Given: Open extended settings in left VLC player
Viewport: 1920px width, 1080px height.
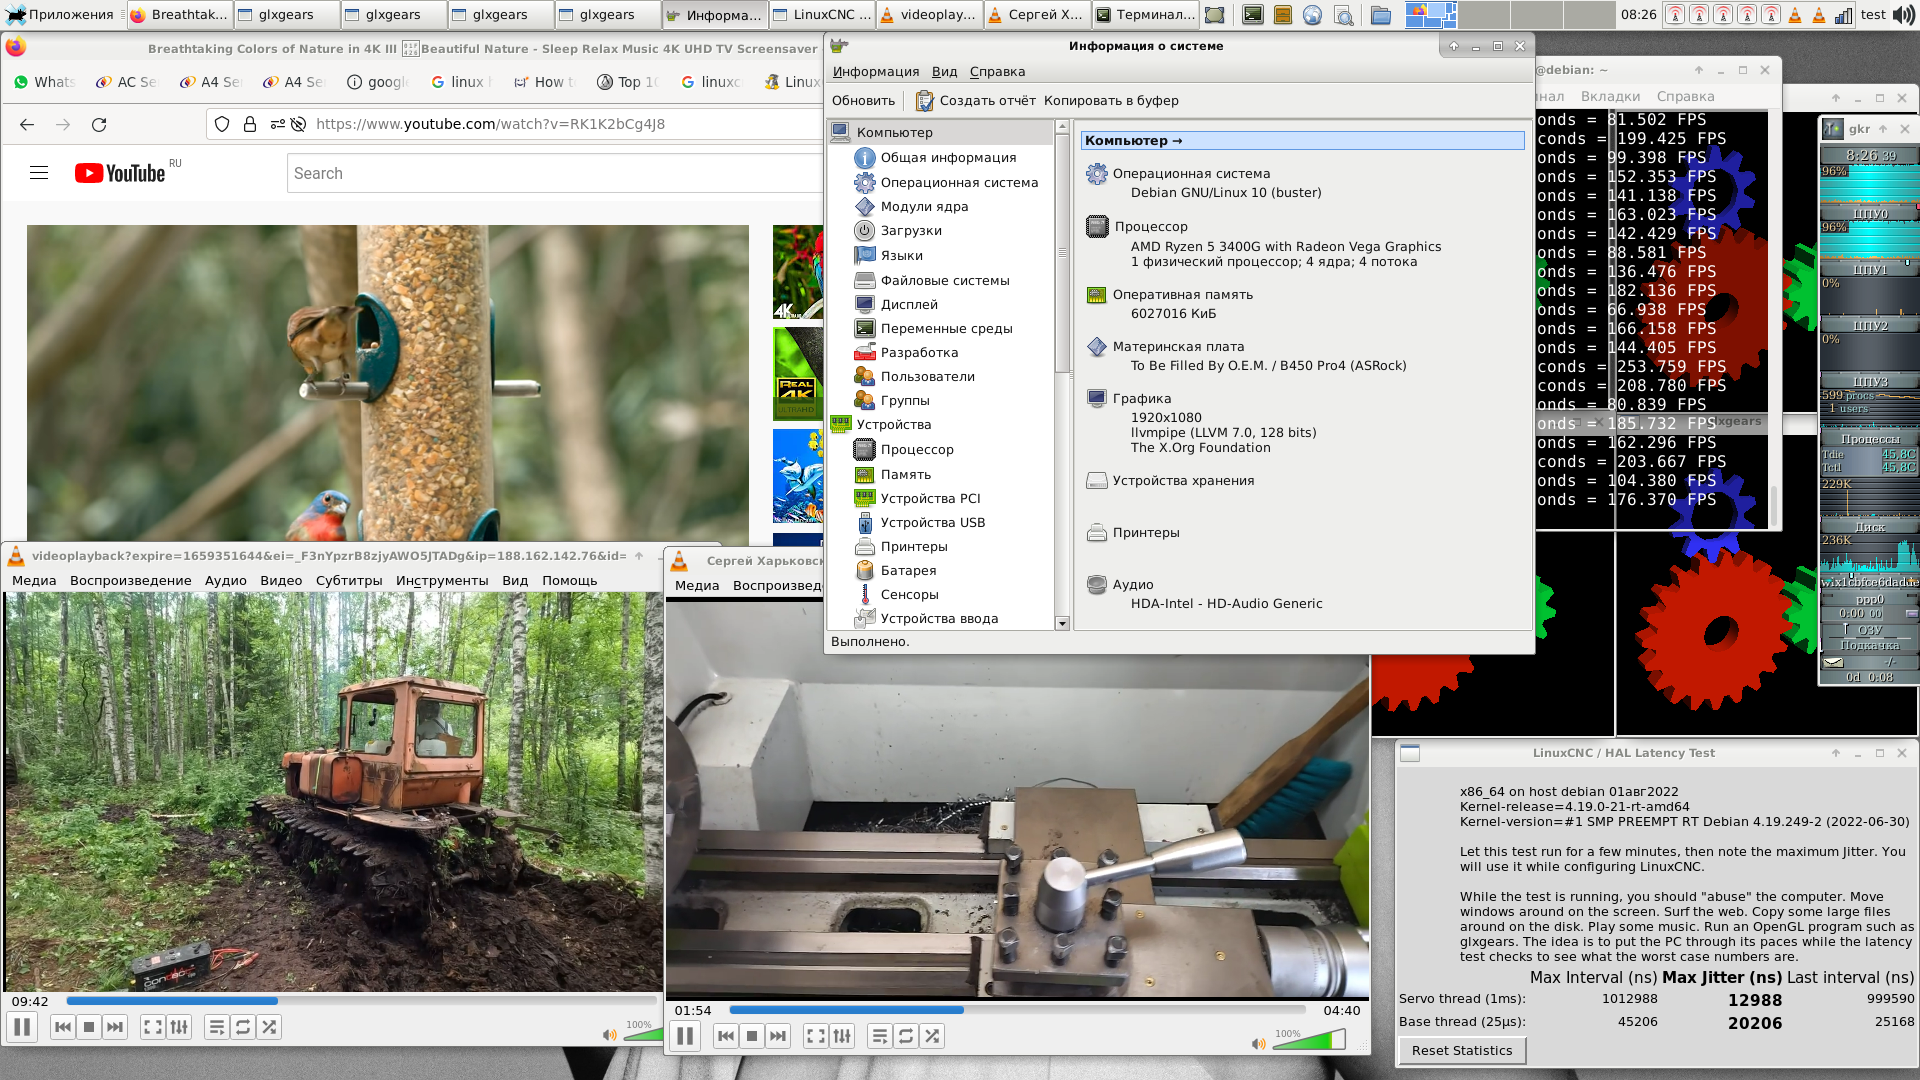Looking at the screenshot, I should click(x=179, y=1027).
